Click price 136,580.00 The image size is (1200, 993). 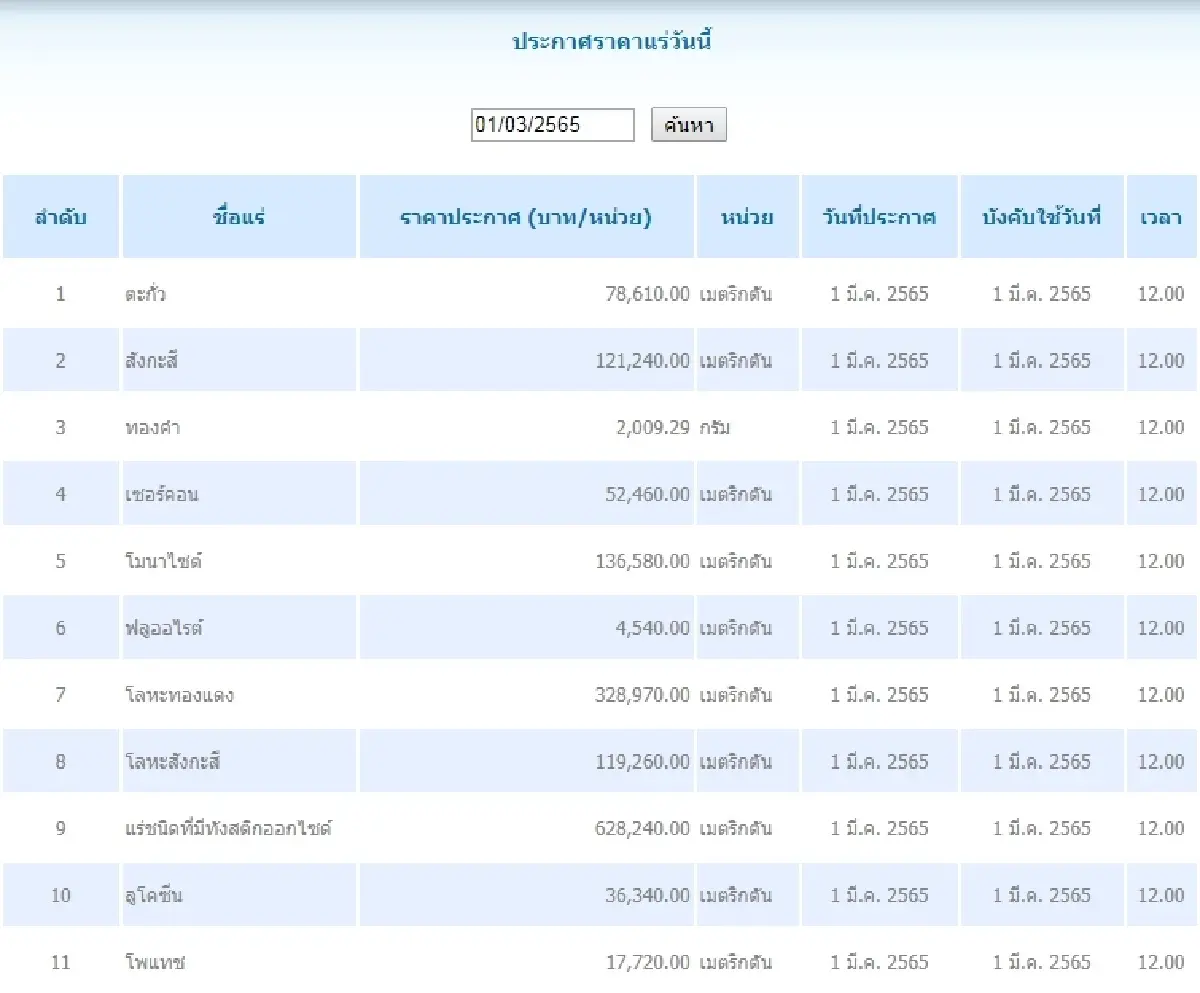(x=642, y=561)
